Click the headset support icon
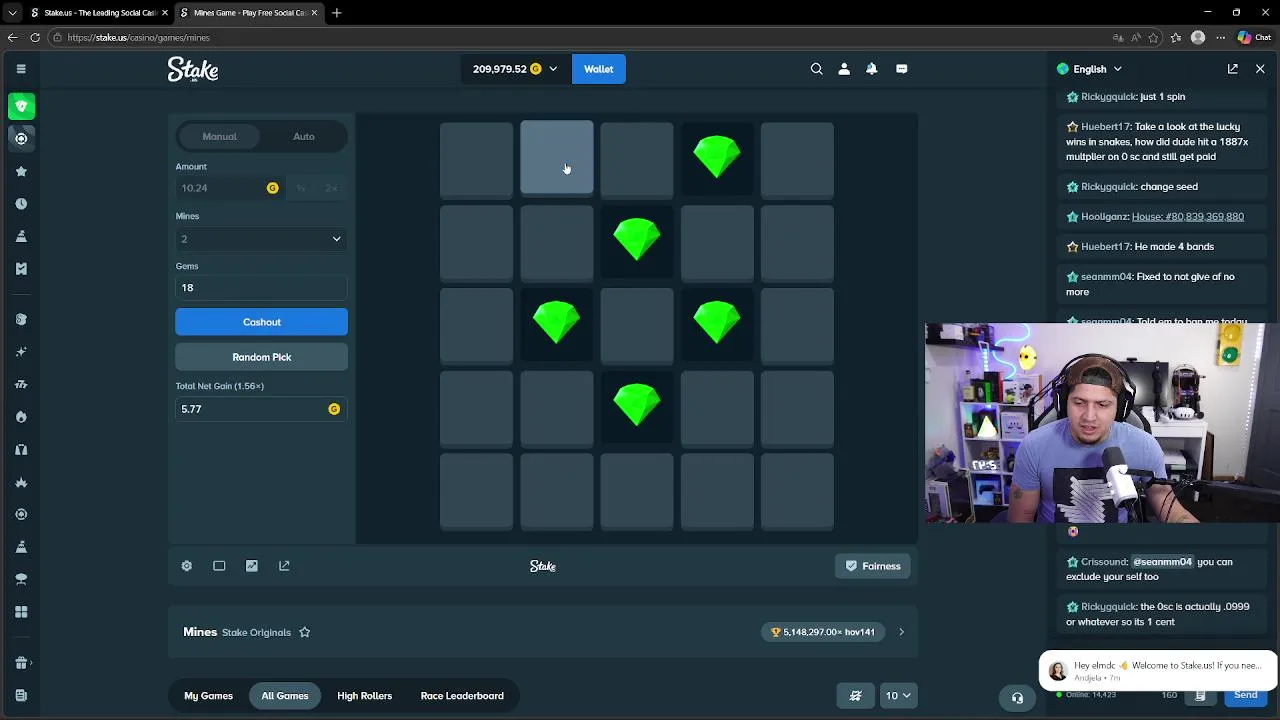 point(1017,698)
